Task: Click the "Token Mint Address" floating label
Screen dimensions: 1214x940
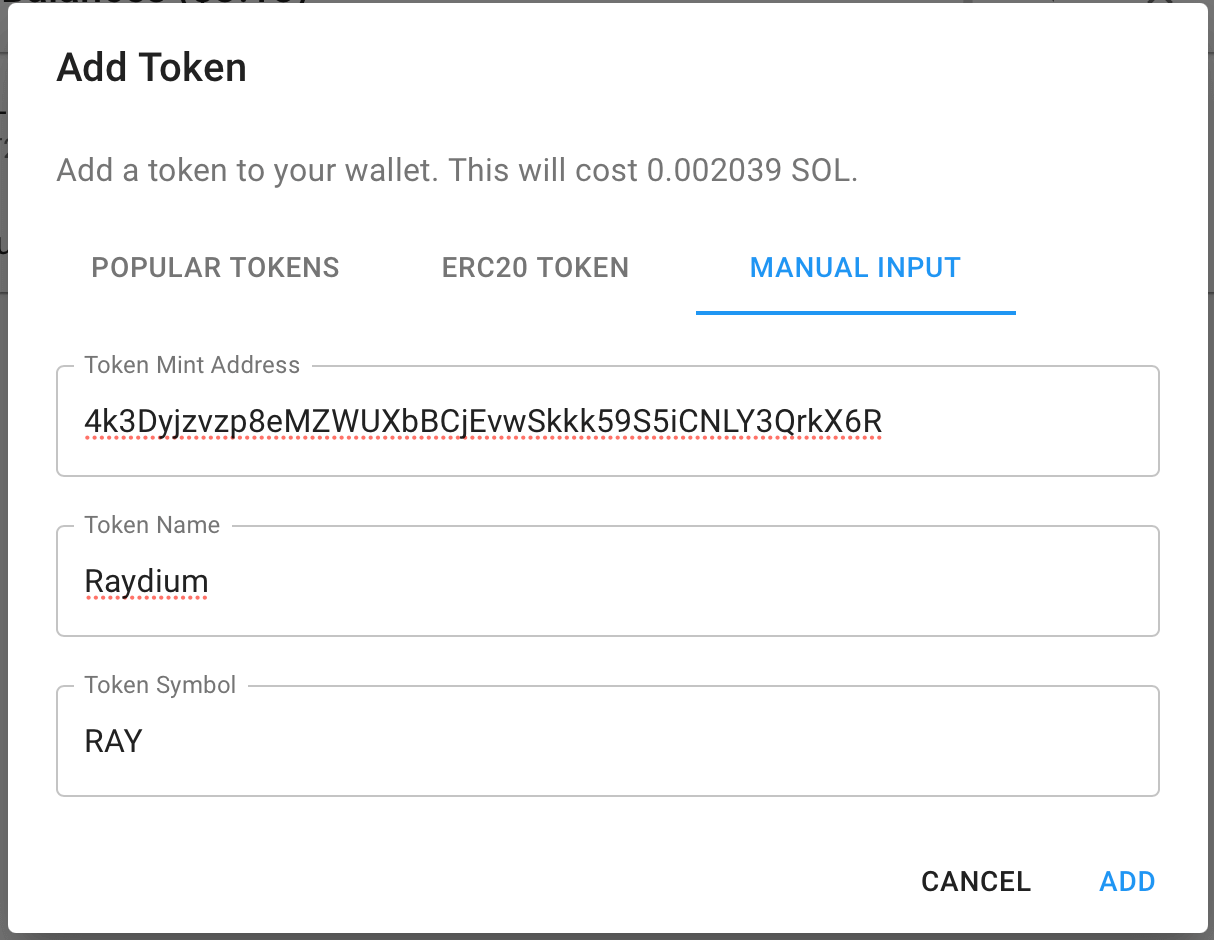Action: tap(192, 365)
